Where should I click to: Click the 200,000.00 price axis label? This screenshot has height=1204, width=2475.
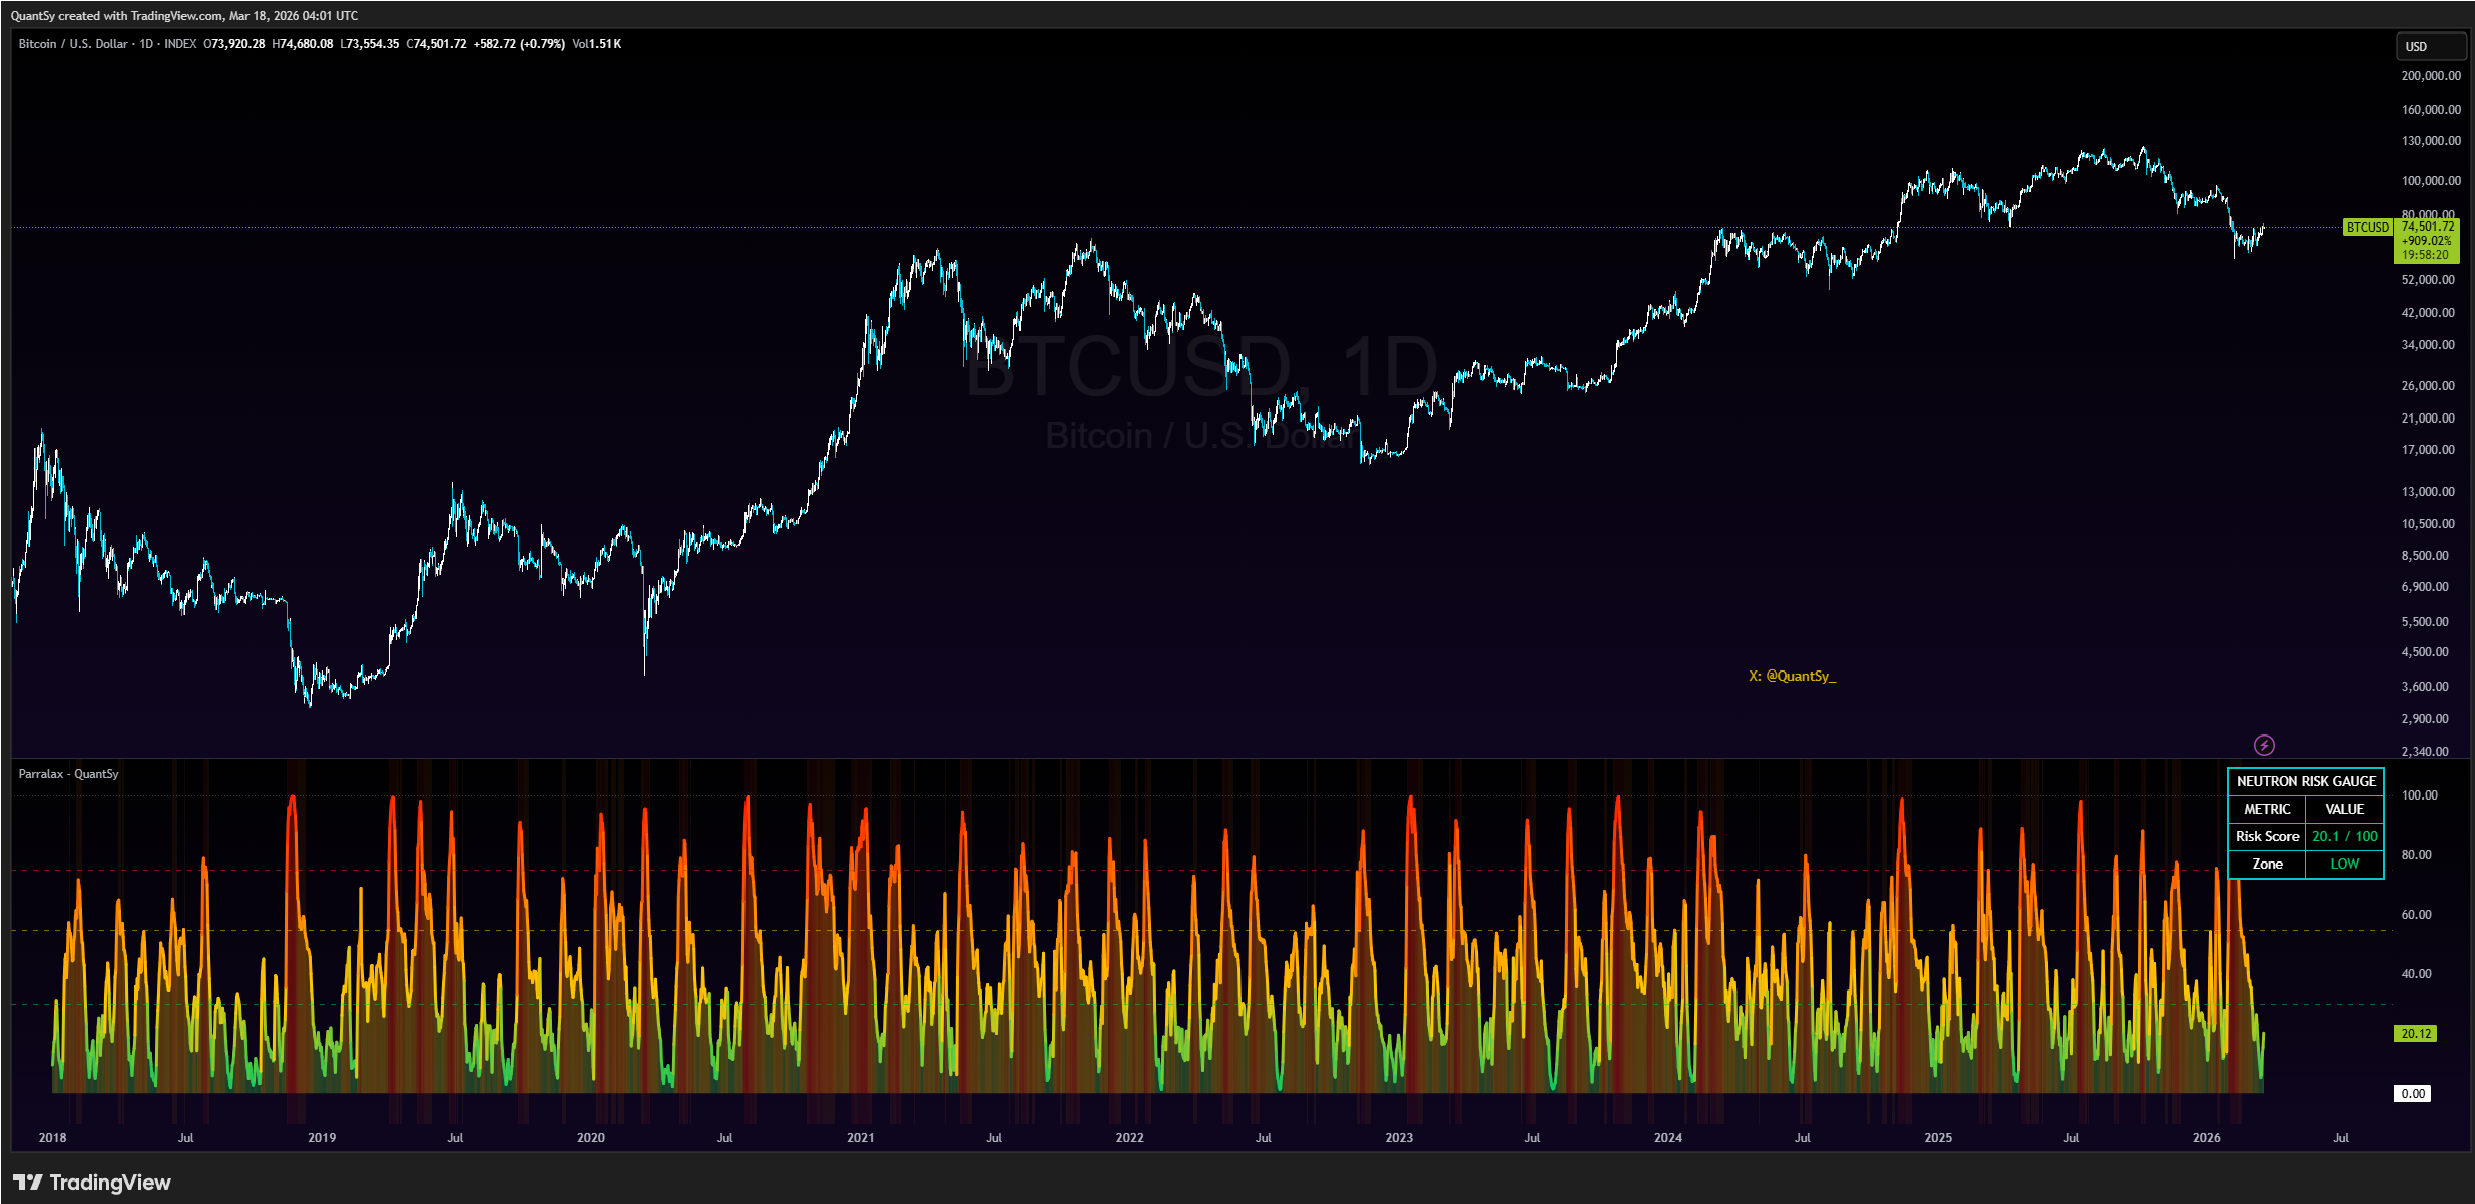click(2430, 76)
